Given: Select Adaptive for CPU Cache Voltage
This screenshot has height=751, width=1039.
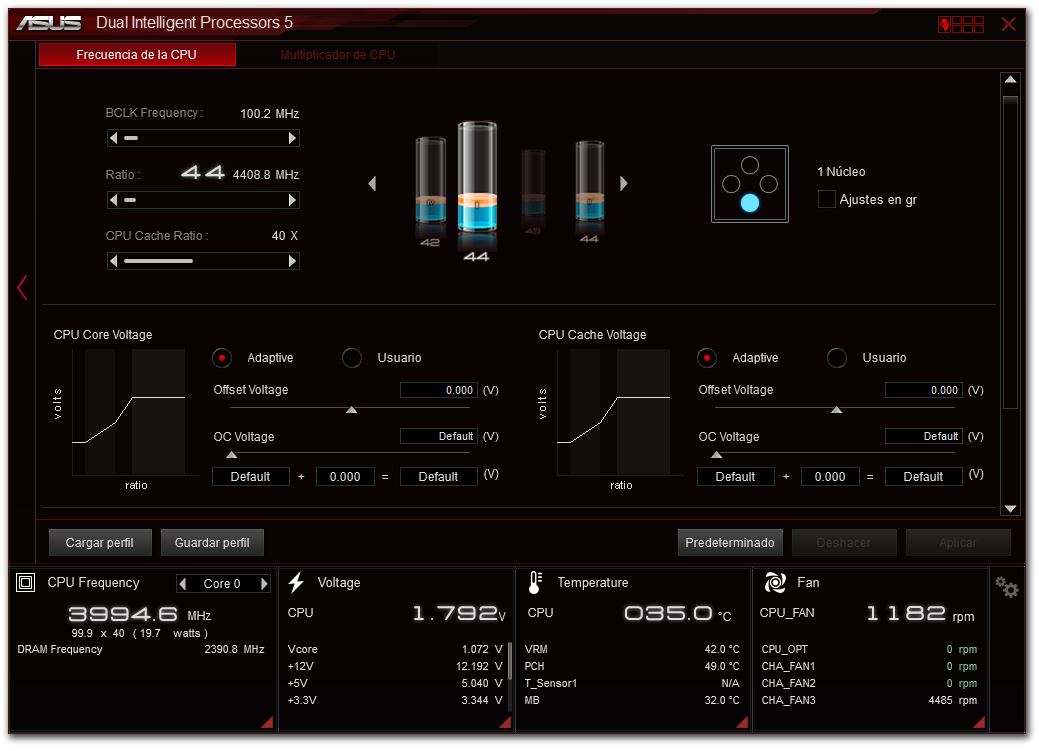Looking at the screenshot, I should click(x=707, y=358).
